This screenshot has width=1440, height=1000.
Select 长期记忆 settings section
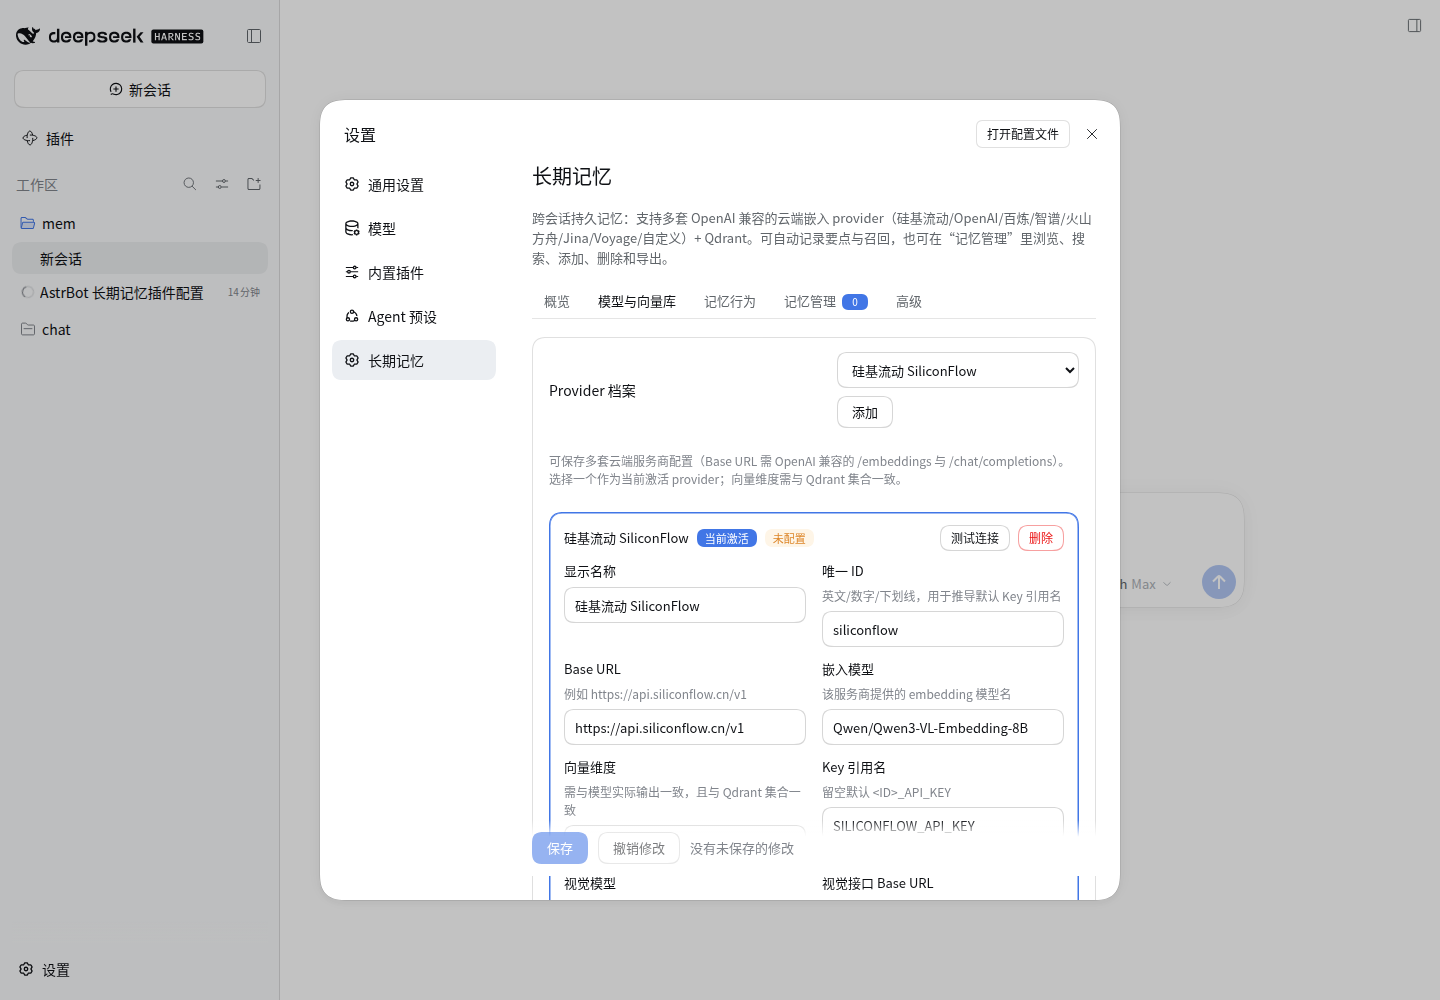coord(414,360)
